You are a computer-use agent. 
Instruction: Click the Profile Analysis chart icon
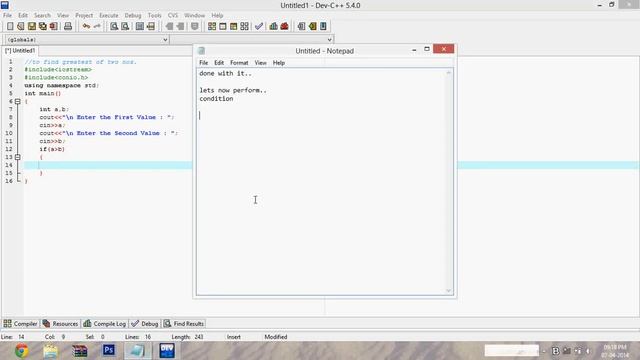273,26
